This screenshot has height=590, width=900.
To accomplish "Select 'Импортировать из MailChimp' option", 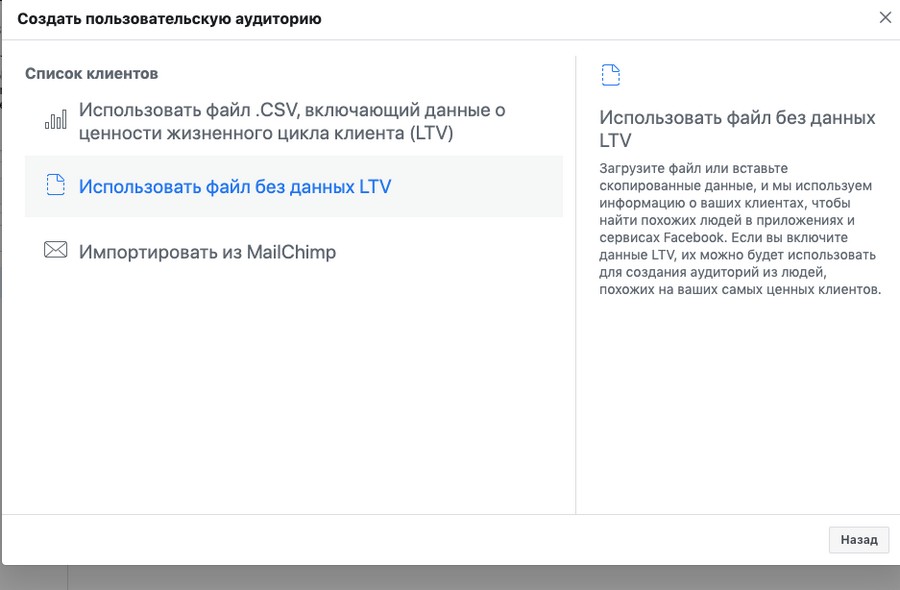I will (294, 251).
